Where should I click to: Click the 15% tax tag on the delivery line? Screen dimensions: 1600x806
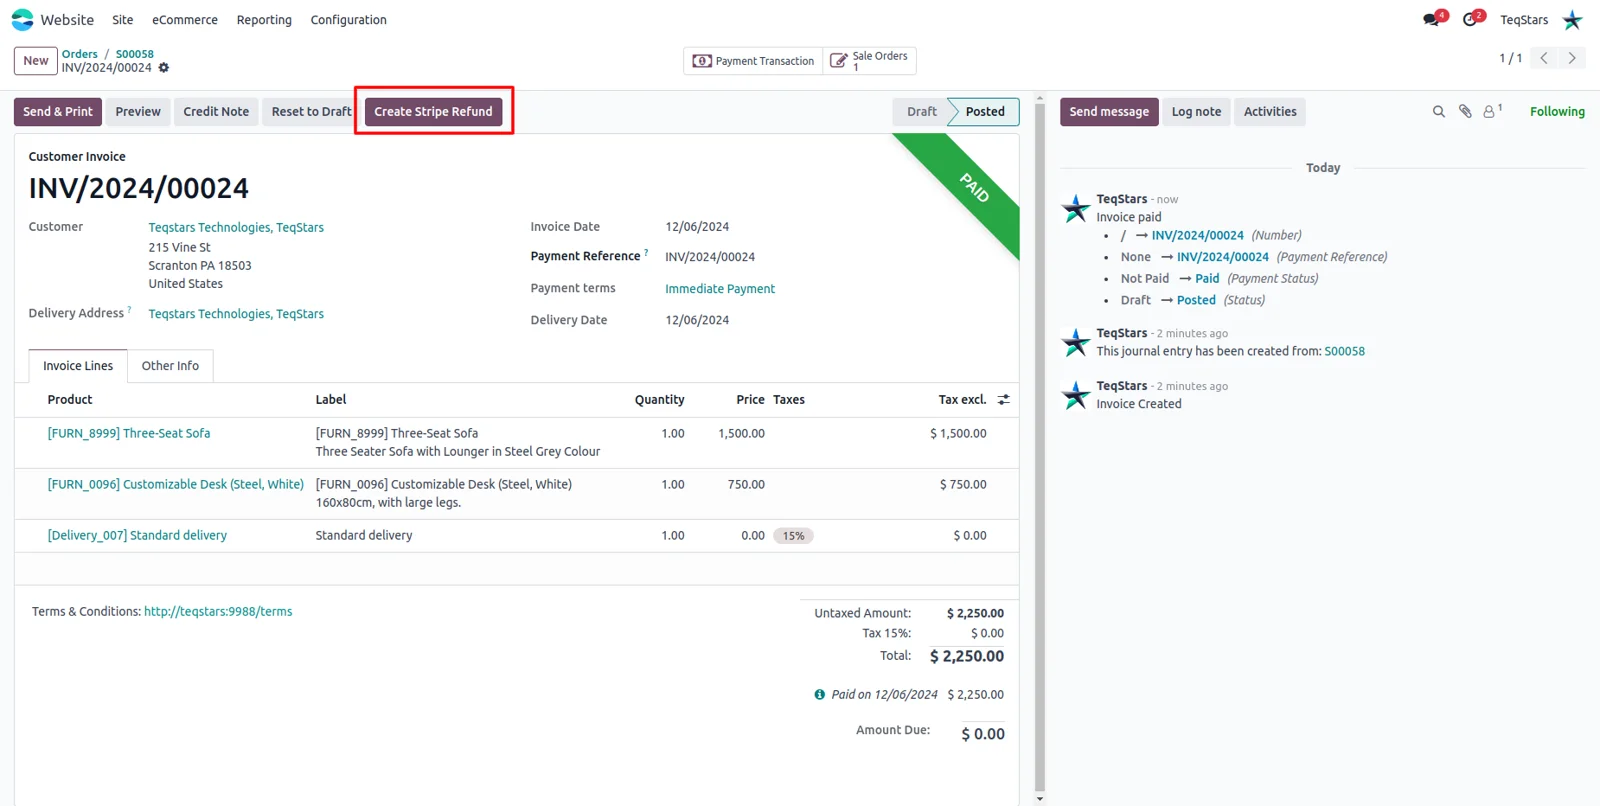click(793, 536)
